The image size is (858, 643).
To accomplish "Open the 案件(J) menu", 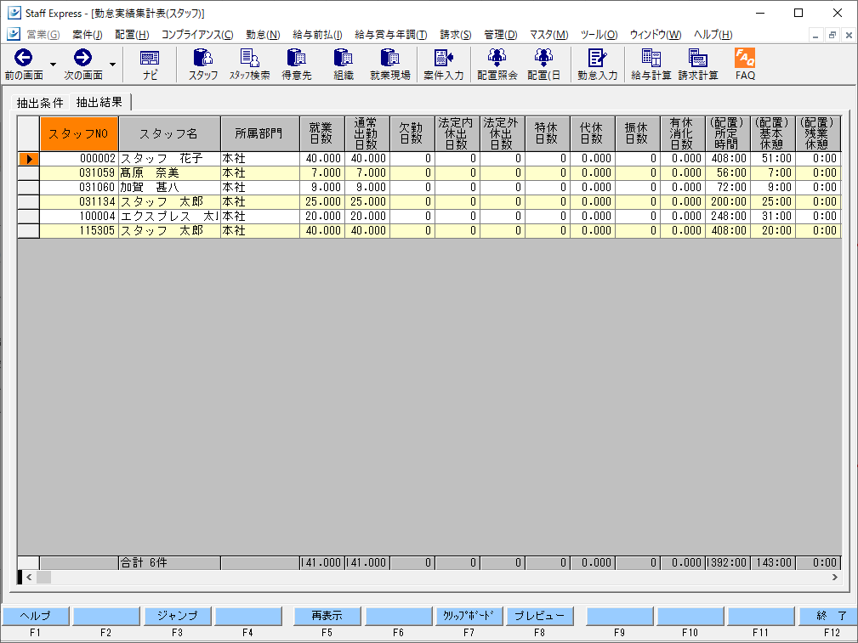I will click(x=88, y=34).
